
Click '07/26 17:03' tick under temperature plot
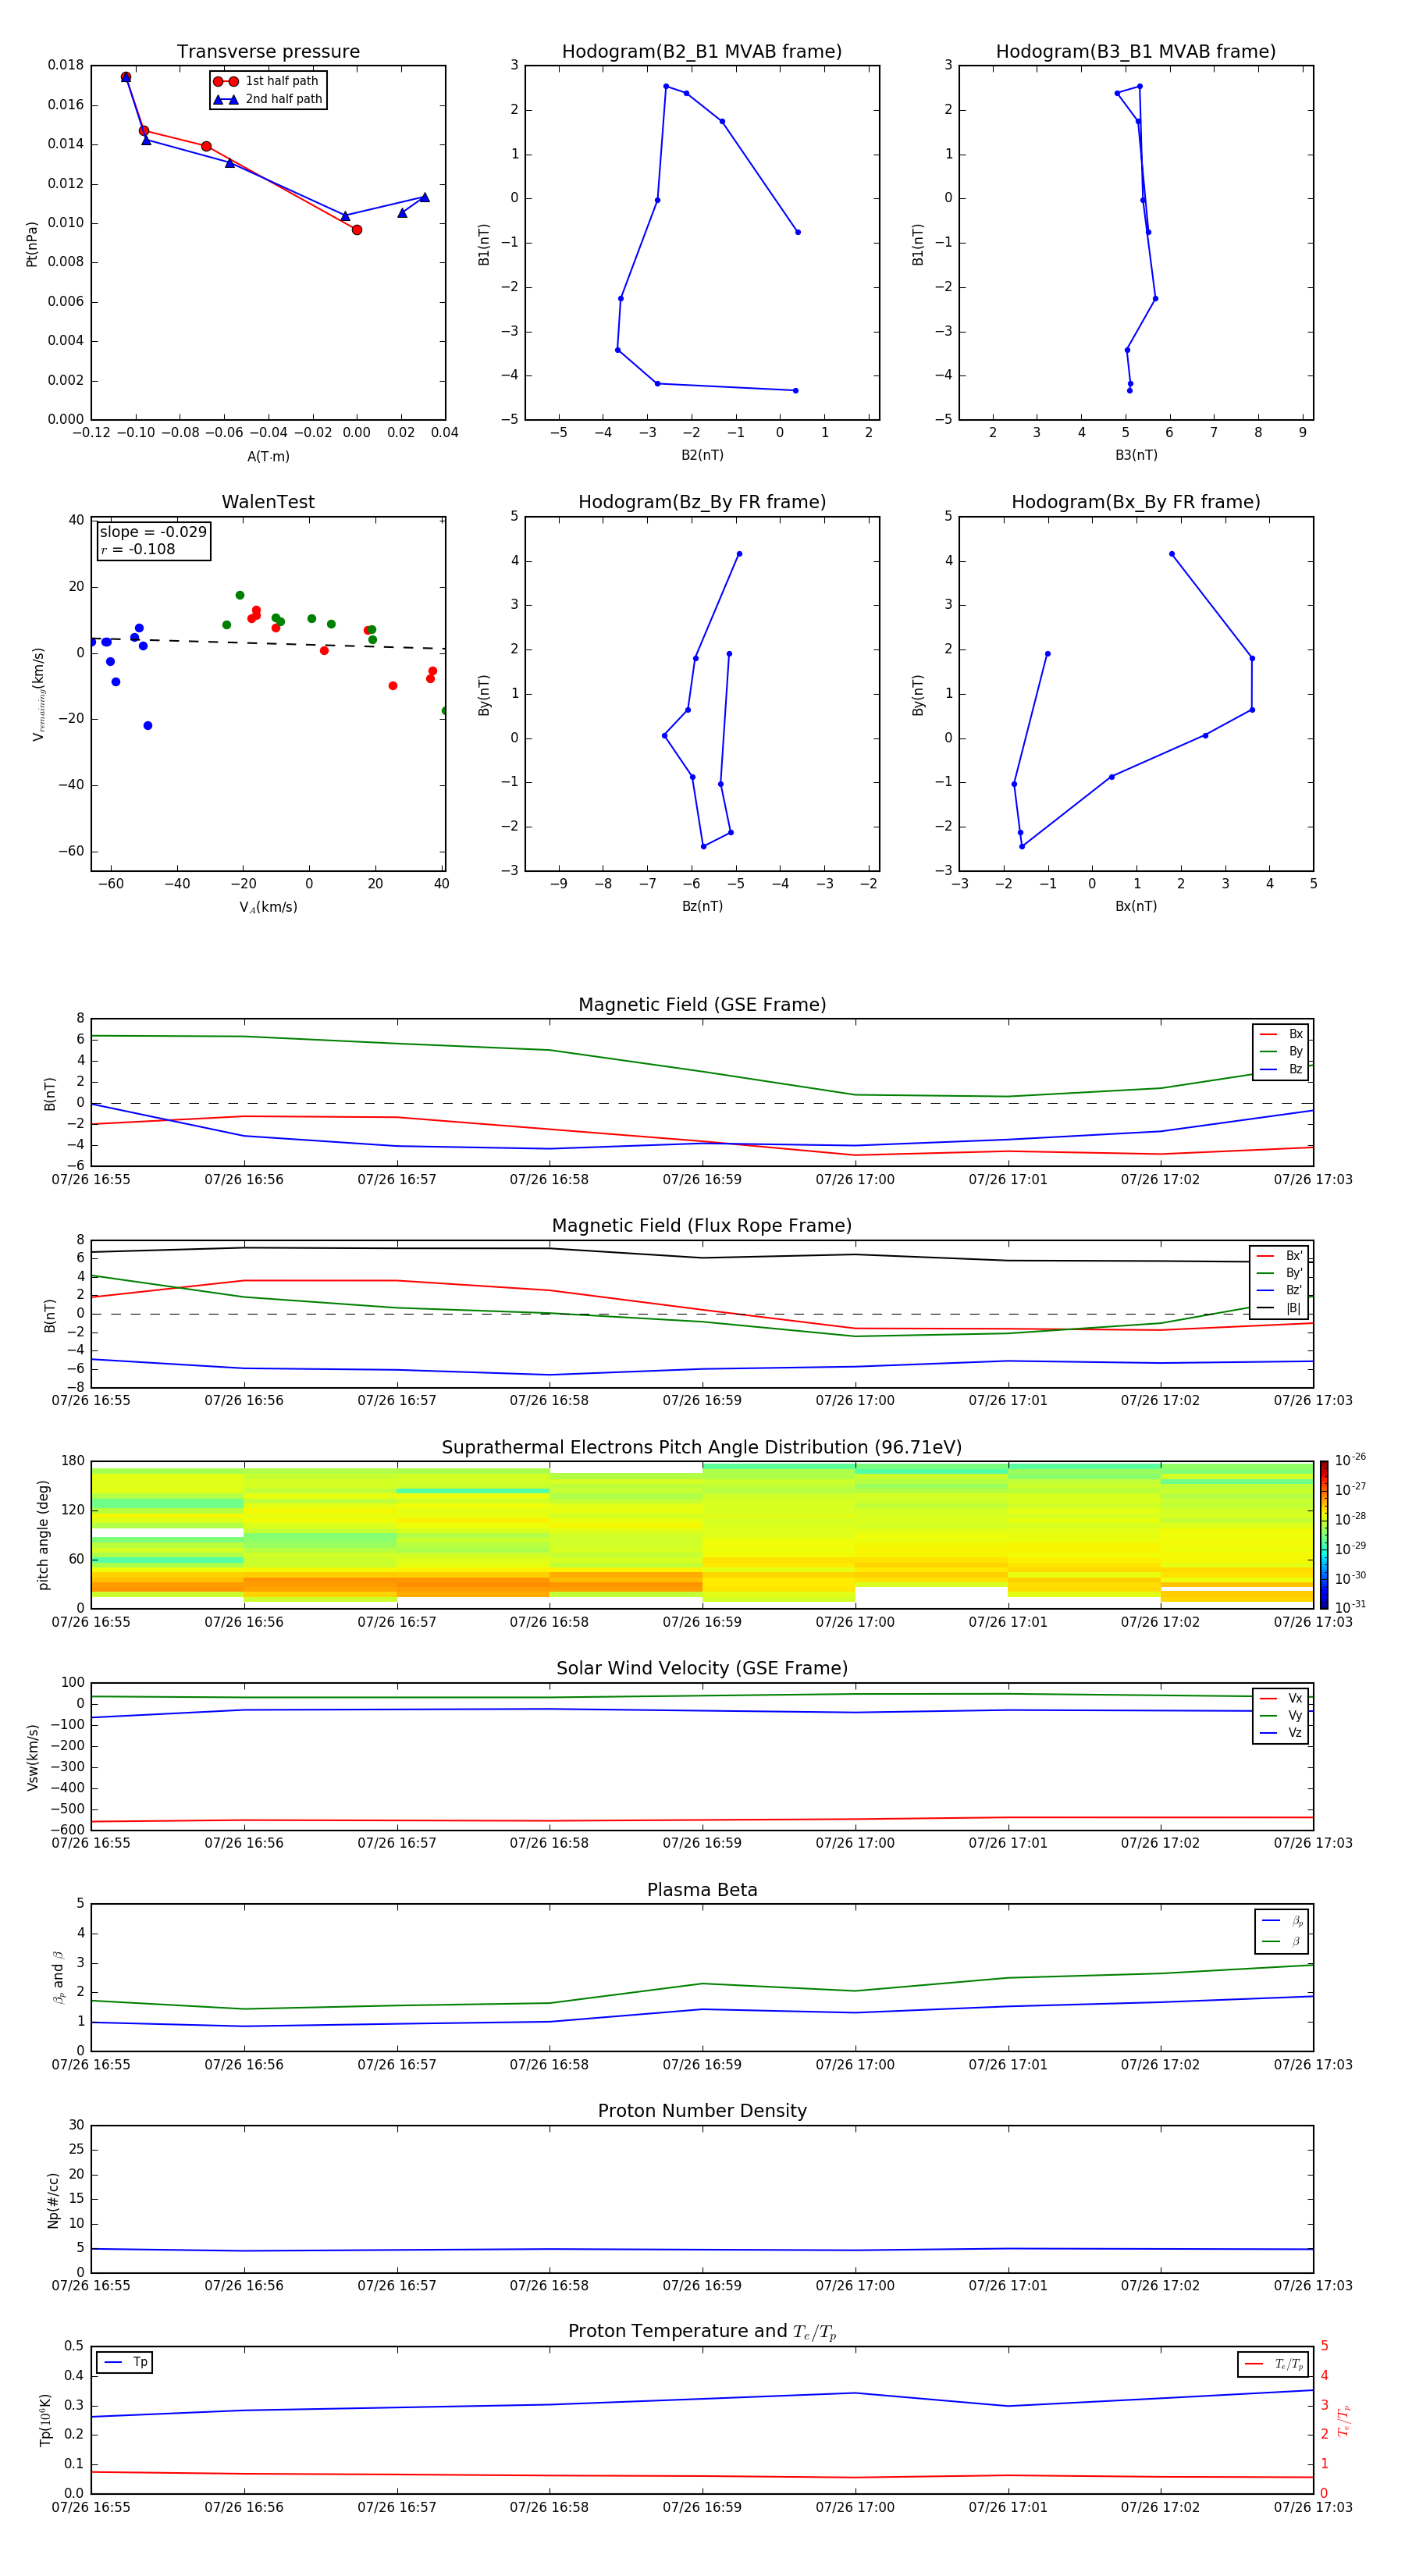[x=1313, y=2507]
